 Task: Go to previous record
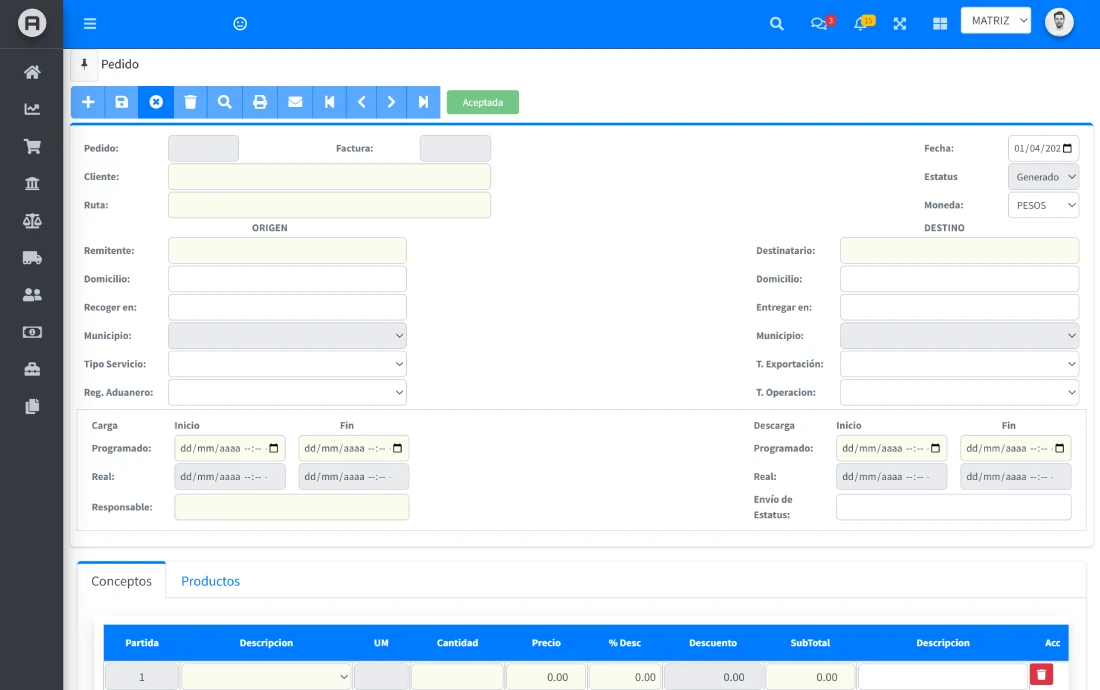[361, 102]
